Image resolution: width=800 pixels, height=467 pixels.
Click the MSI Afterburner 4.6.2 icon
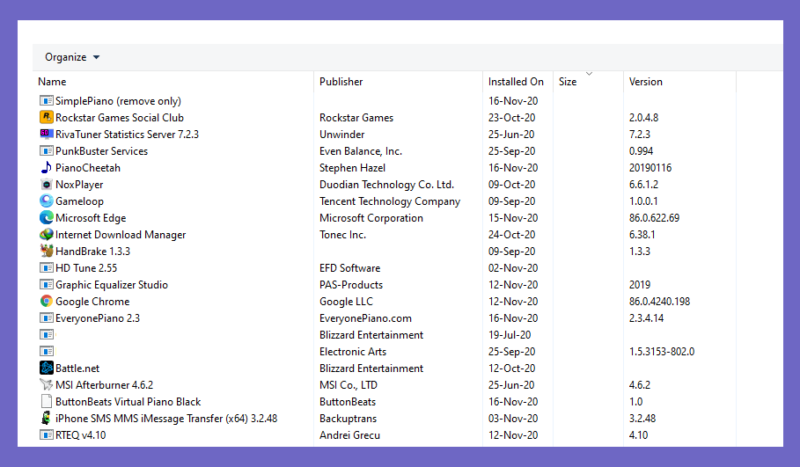pyautogui.click(x=46, y=385)
